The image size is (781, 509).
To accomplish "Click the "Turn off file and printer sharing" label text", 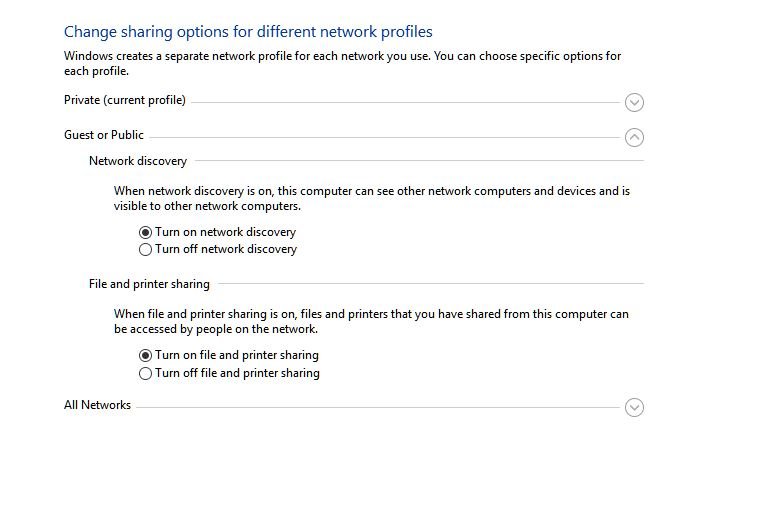I will tap(237, 373).
